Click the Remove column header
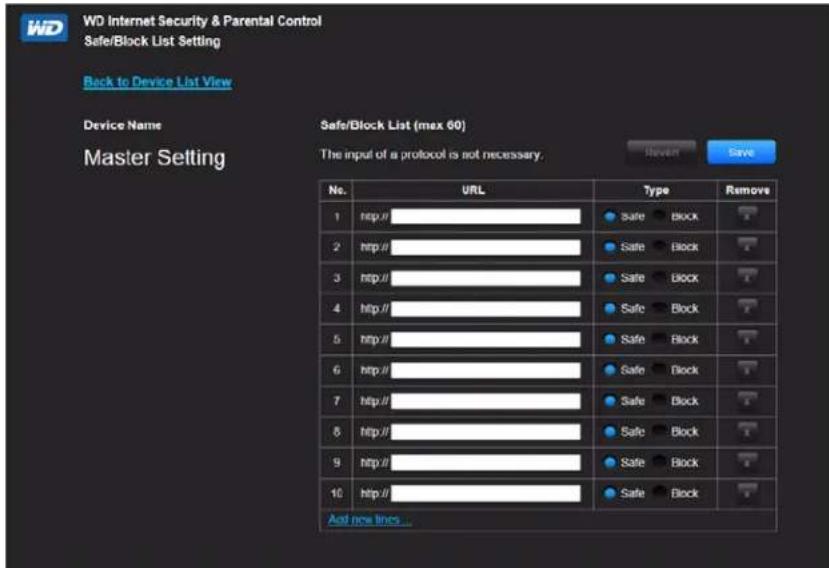Image resolution: width=829 pixels, height=568 pixels. (747, 190)
